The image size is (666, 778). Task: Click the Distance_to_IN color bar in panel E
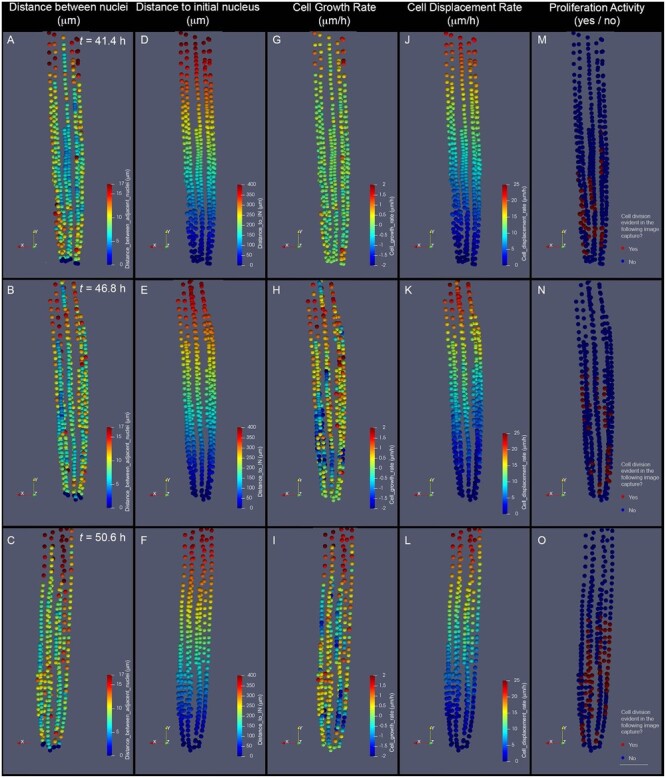240,467
